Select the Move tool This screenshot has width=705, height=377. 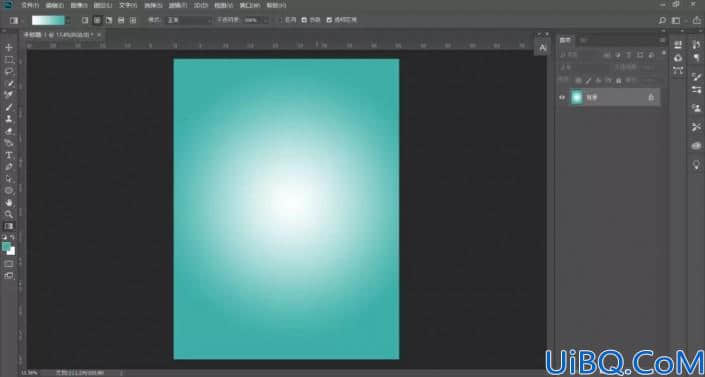[x=9, y=47]
